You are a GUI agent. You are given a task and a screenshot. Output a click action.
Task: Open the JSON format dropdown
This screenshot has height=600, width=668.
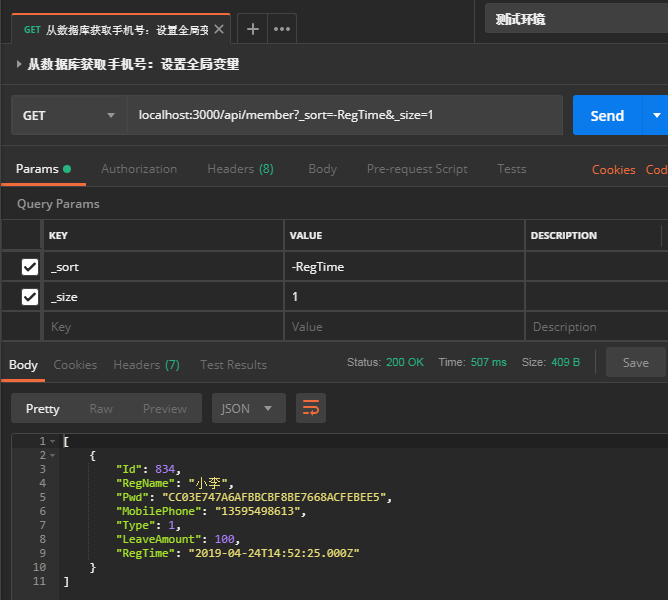(x=248, y=408)
